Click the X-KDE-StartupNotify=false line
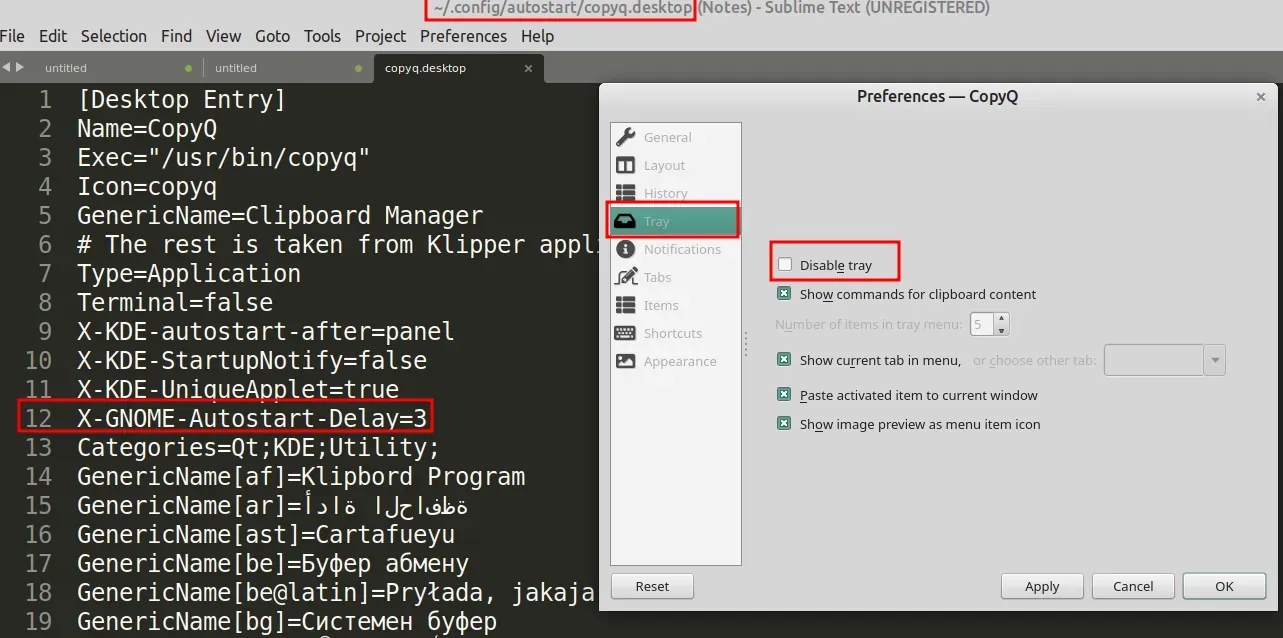 click(x=252, y=360)
